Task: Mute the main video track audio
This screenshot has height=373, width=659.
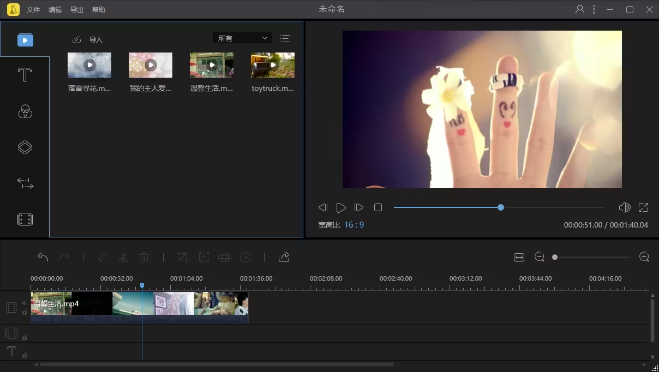Action: click(24, 303)
